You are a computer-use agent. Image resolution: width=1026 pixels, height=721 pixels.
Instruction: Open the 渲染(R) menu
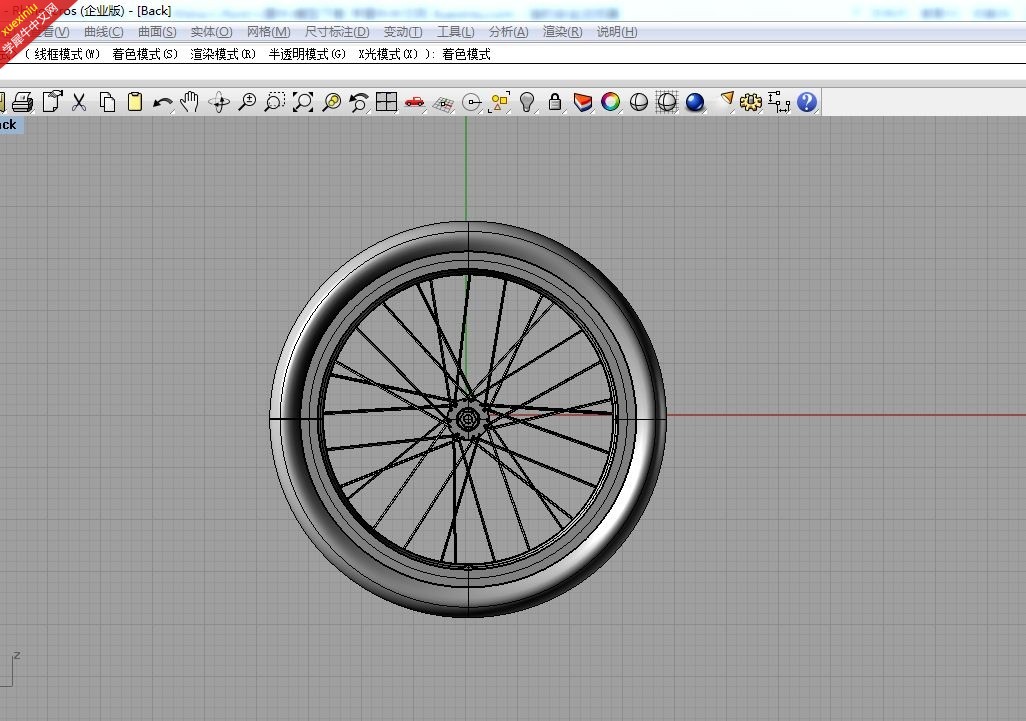pyautogui.click(x=562, y=31)
